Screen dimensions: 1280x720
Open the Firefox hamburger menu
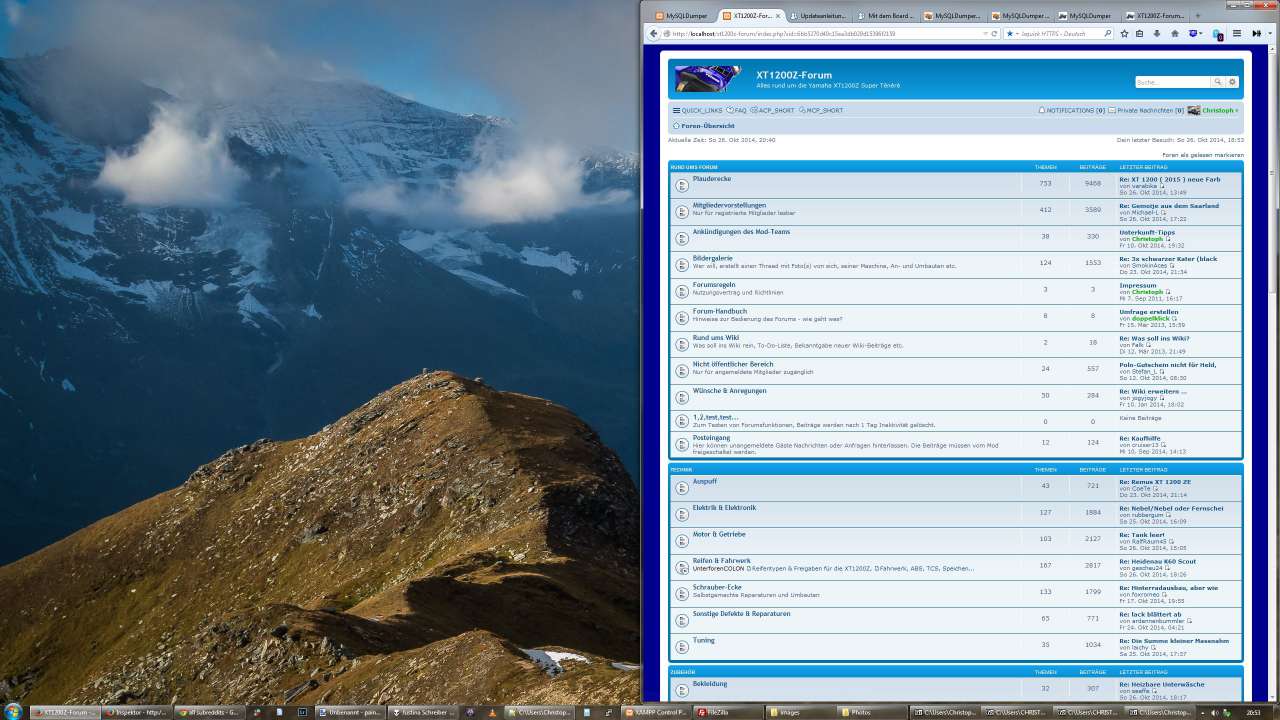1237,33
